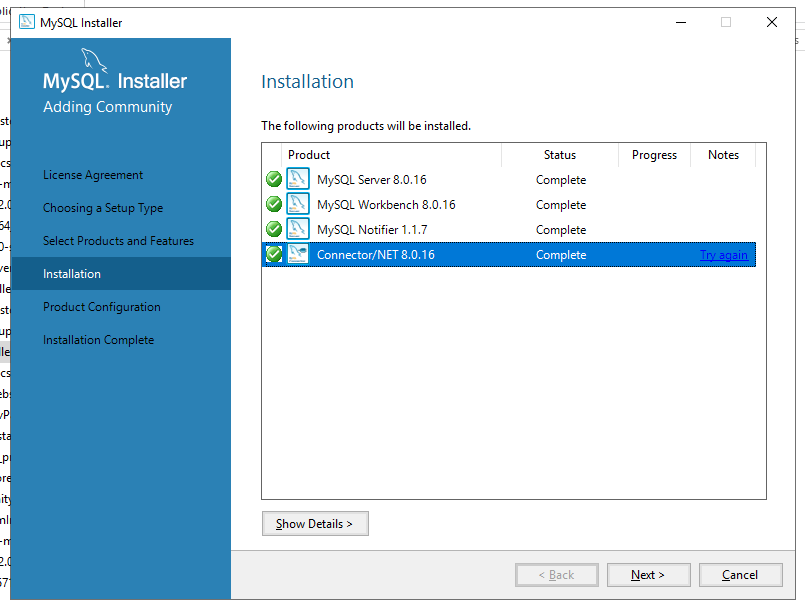
Task: Select the Connector/NET 8.0.16 row
Action: [509, 255]
